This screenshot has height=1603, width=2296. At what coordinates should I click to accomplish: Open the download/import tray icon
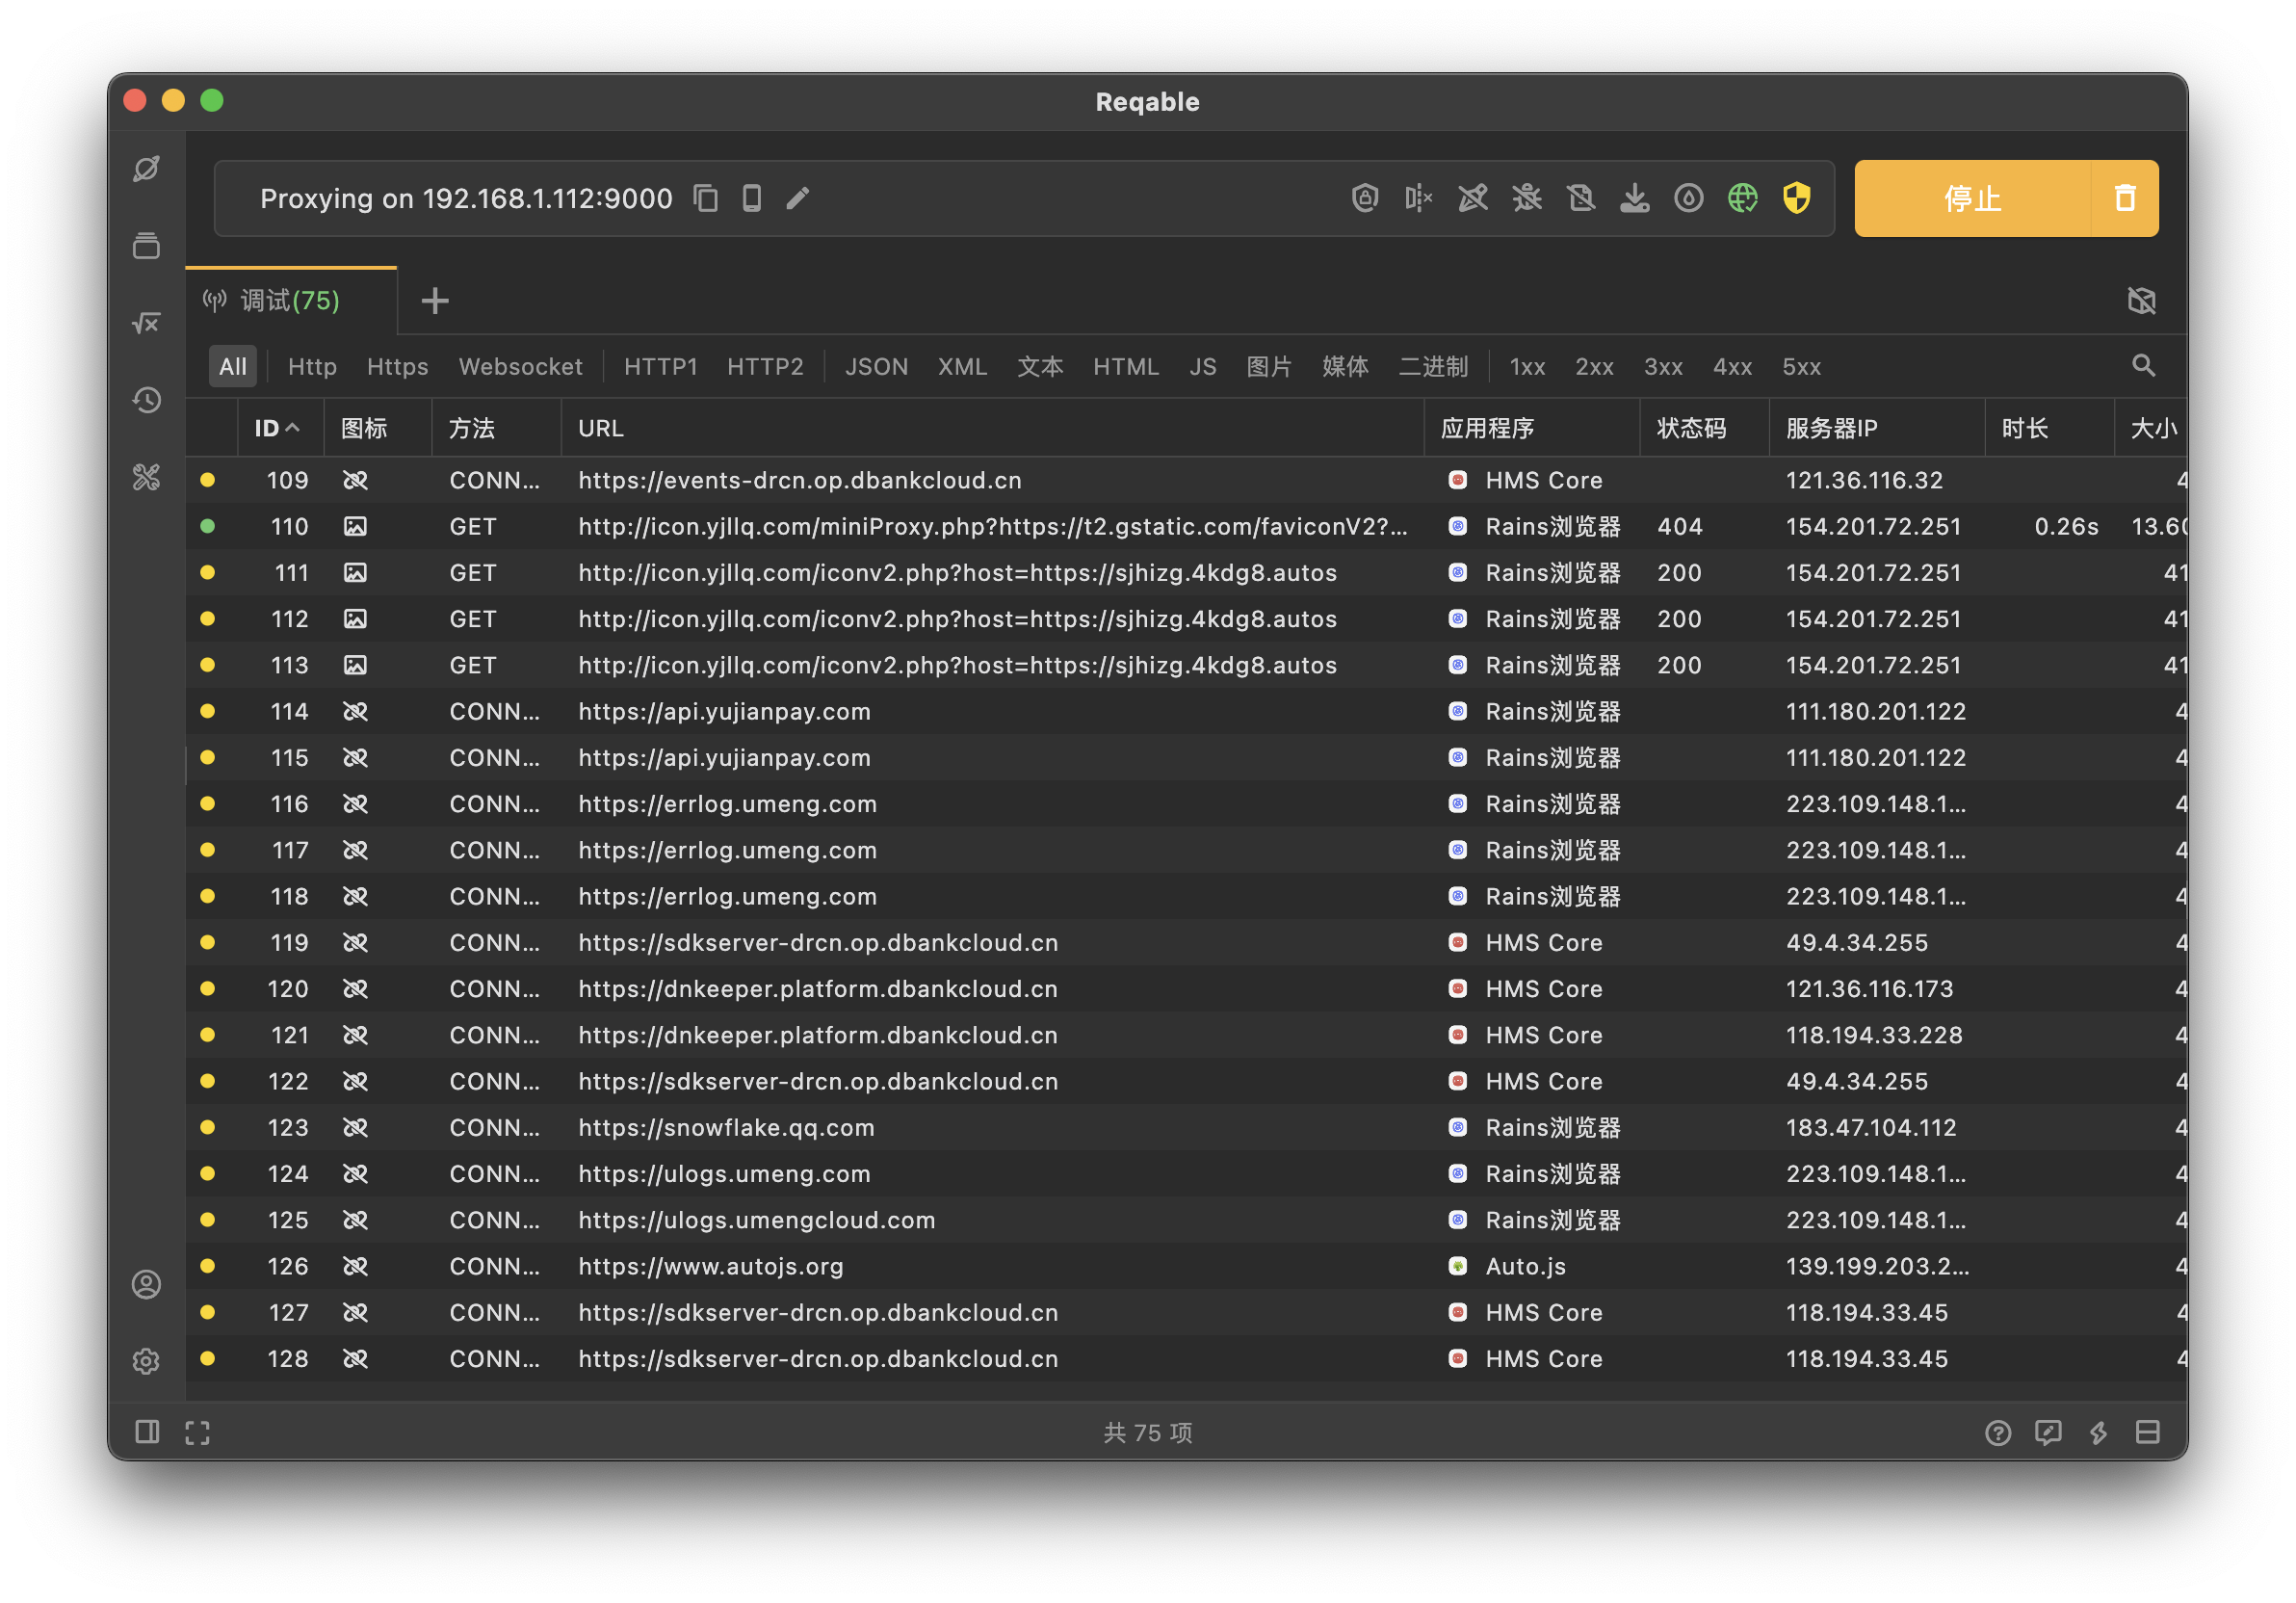point(1635,198)
